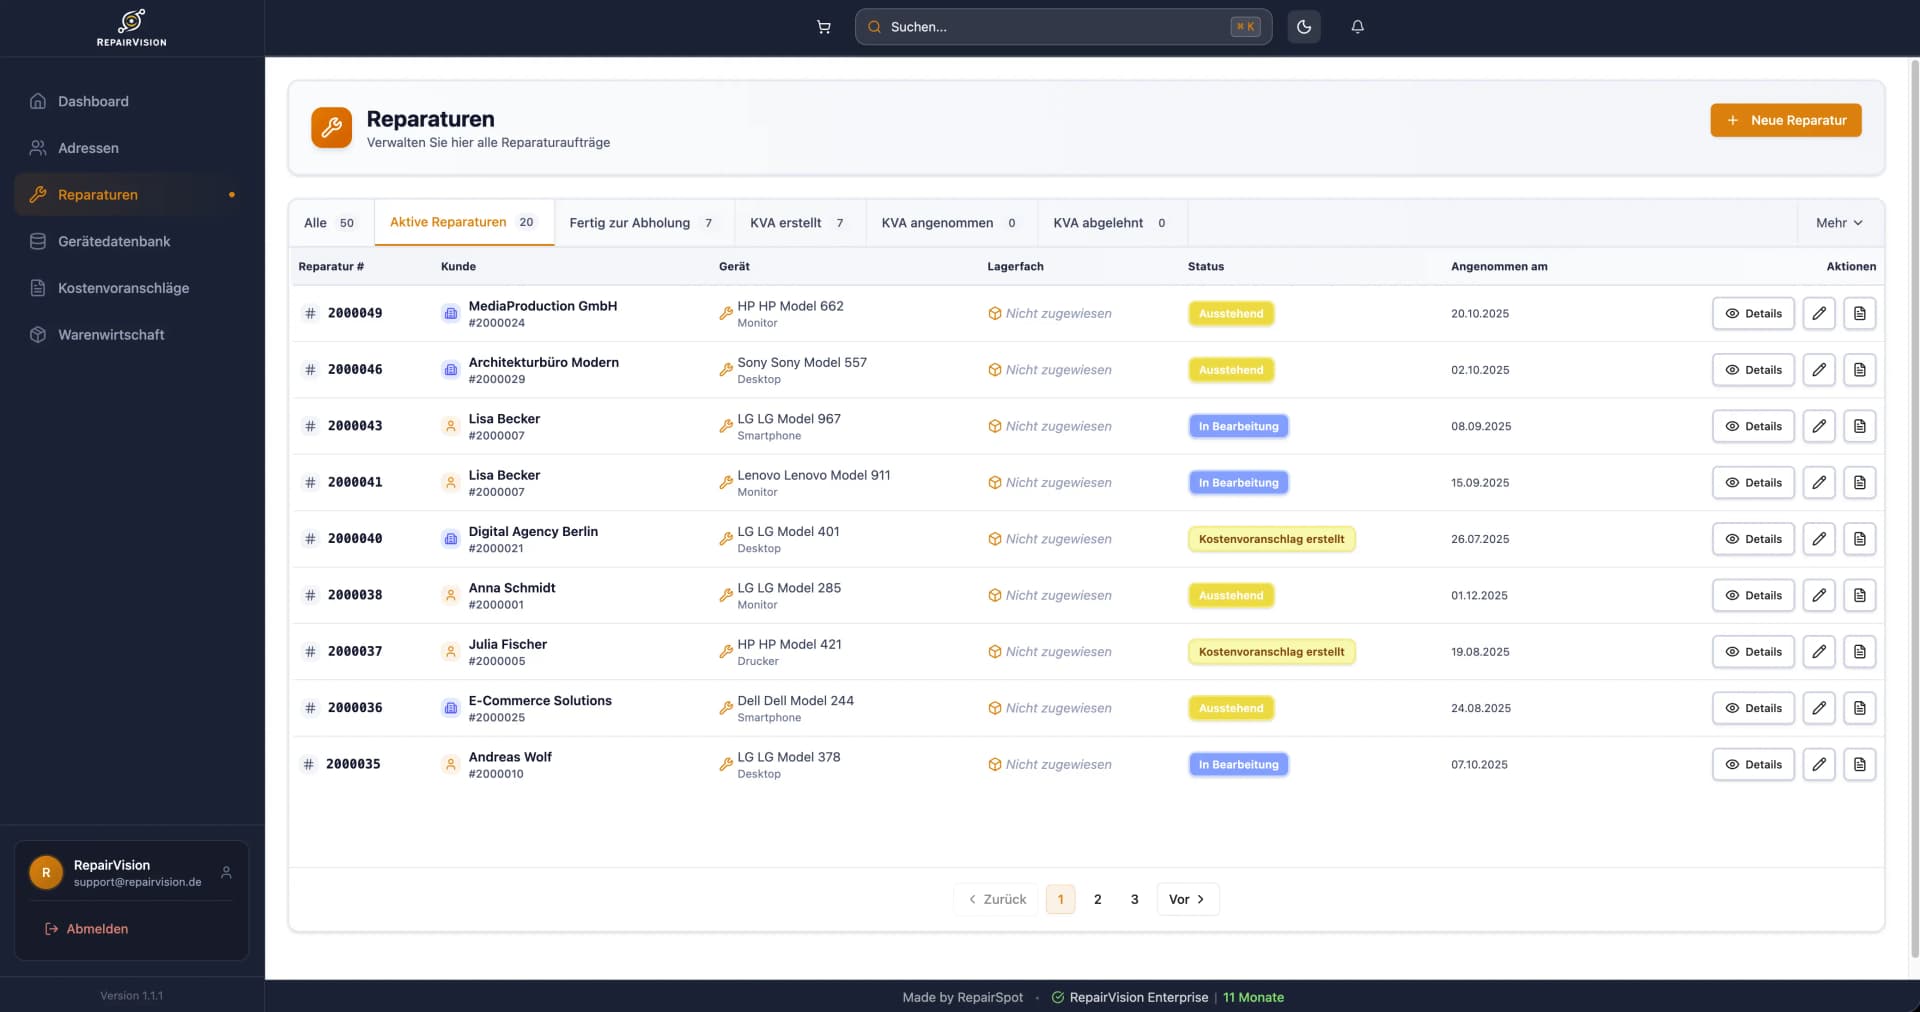Create a new repair via Neue Reparatur
The width and height of the screenshot is (1920, 1012).
pos(1786,120)
